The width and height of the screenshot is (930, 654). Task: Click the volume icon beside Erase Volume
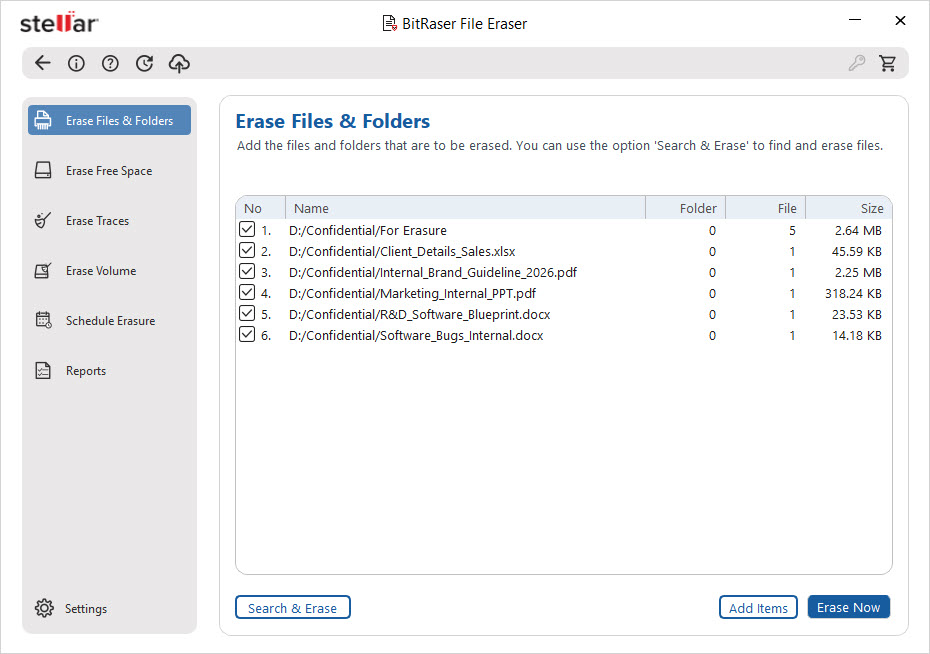(43, 270)
